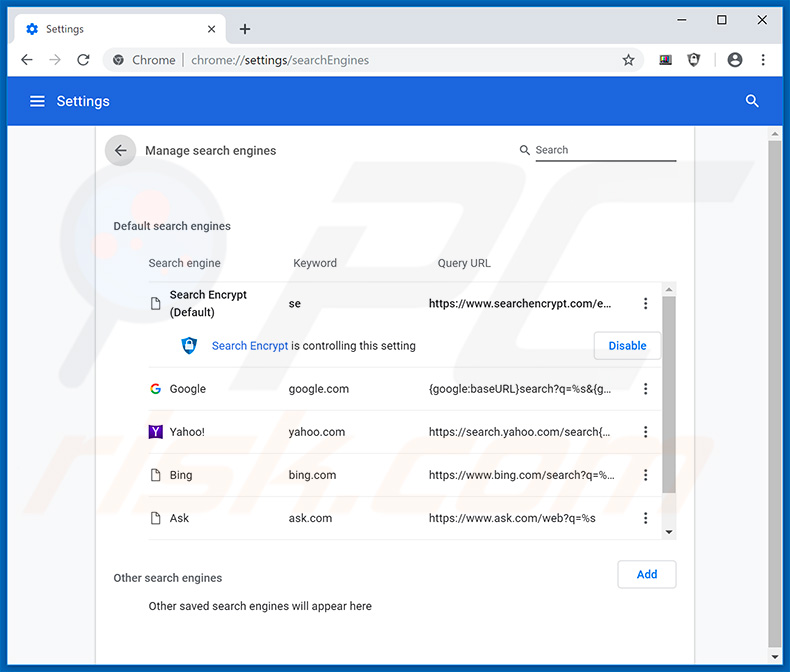The height and width of the screenshot is (672, 790).
Task: Click the Chrome site info icon
Action: [118, 60]
